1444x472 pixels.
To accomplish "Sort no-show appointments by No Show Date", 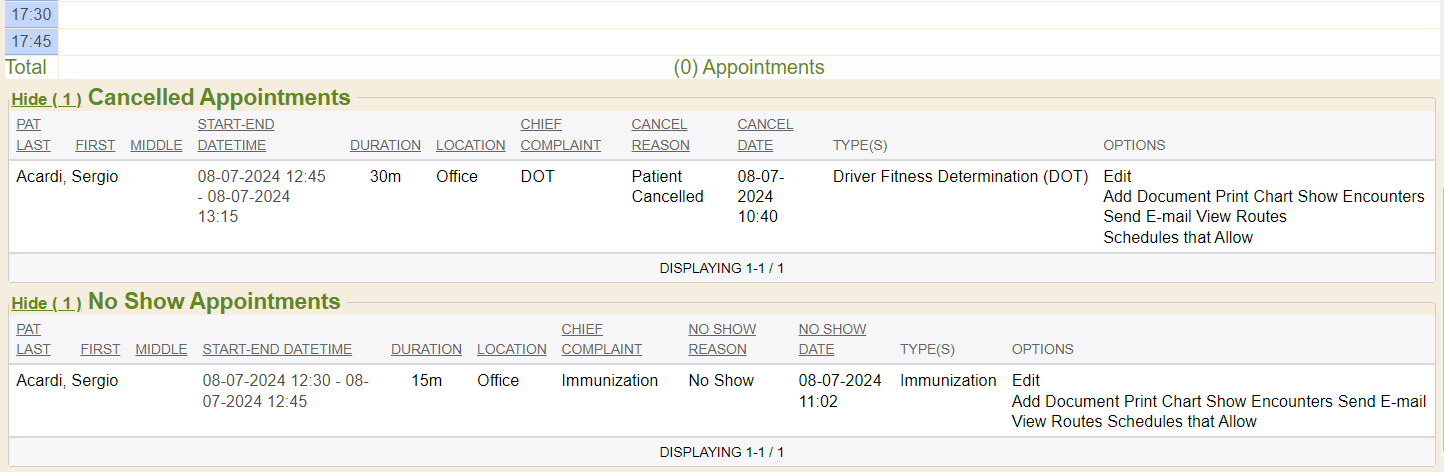I will 832,339.
